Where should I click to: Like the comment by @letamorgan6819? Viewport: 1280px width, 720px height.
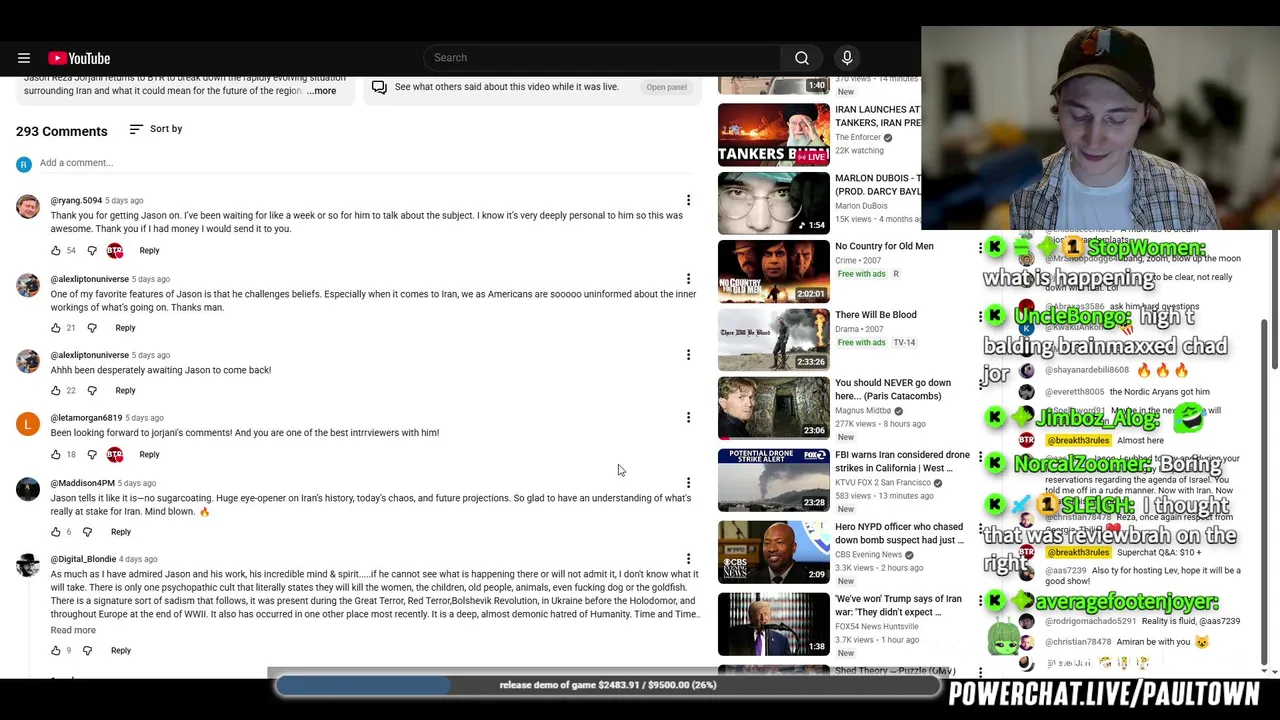click(x=56, y=455)
